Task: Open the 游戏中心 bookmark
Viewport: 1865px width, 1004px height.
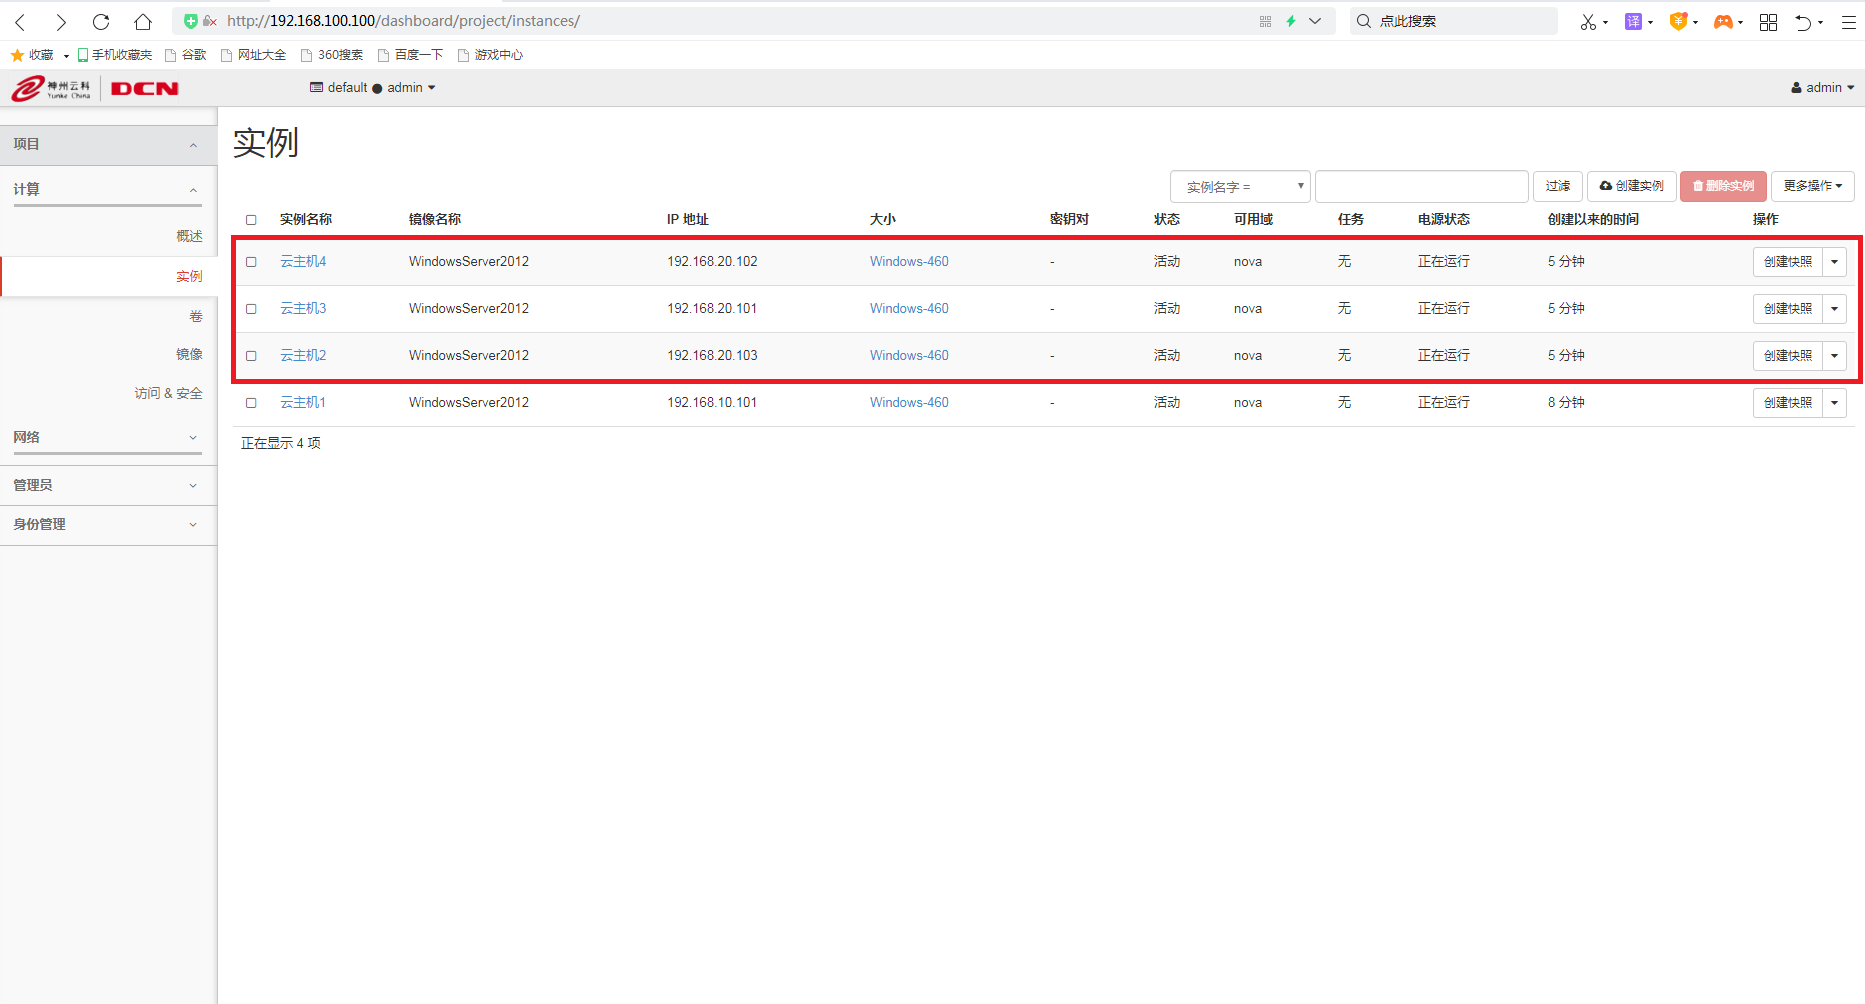Action: 490,55
